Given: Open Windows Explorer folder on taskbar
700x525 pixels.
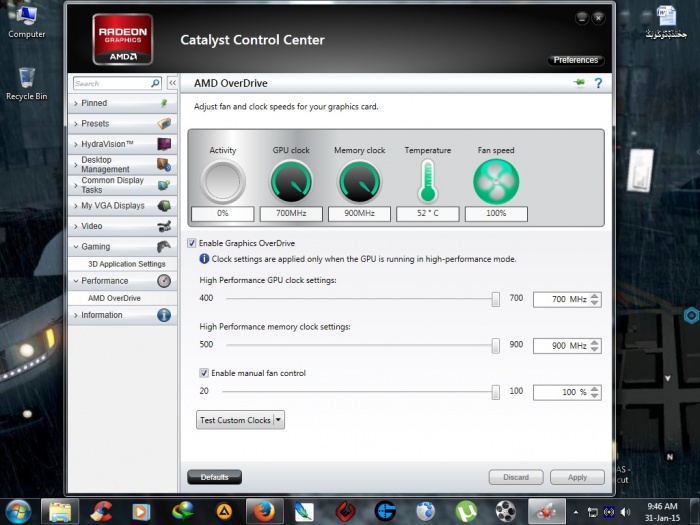Looking at the screenshot, I should point(60,511).
